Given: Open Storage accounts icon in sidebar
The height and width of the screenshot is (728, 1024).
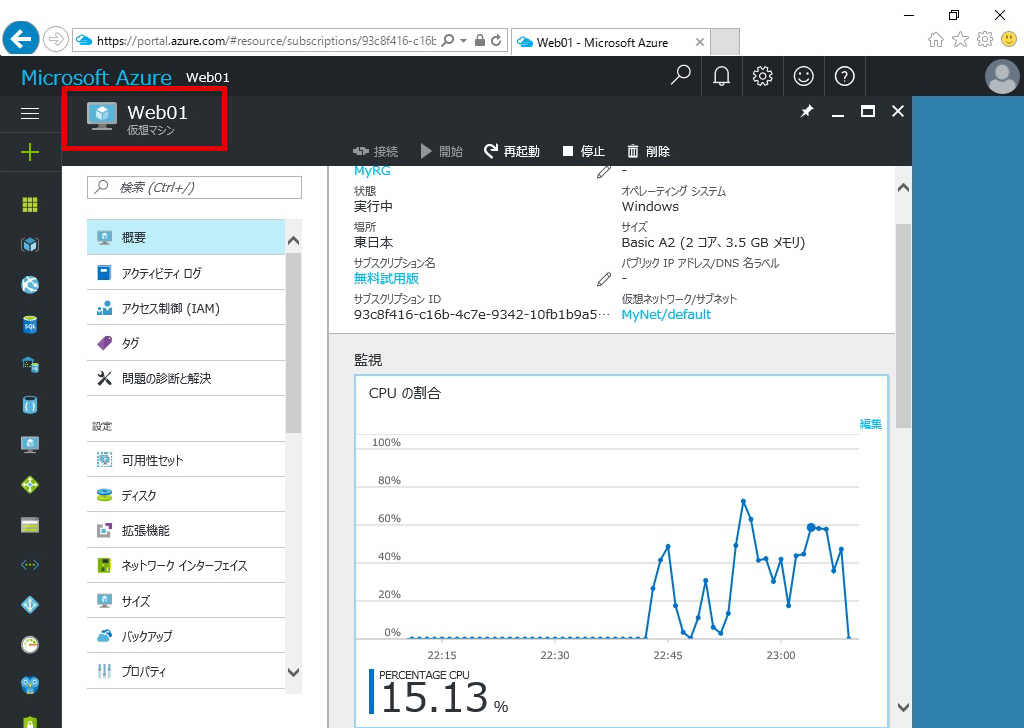Looking at the screenshot, I should (30, 525).
